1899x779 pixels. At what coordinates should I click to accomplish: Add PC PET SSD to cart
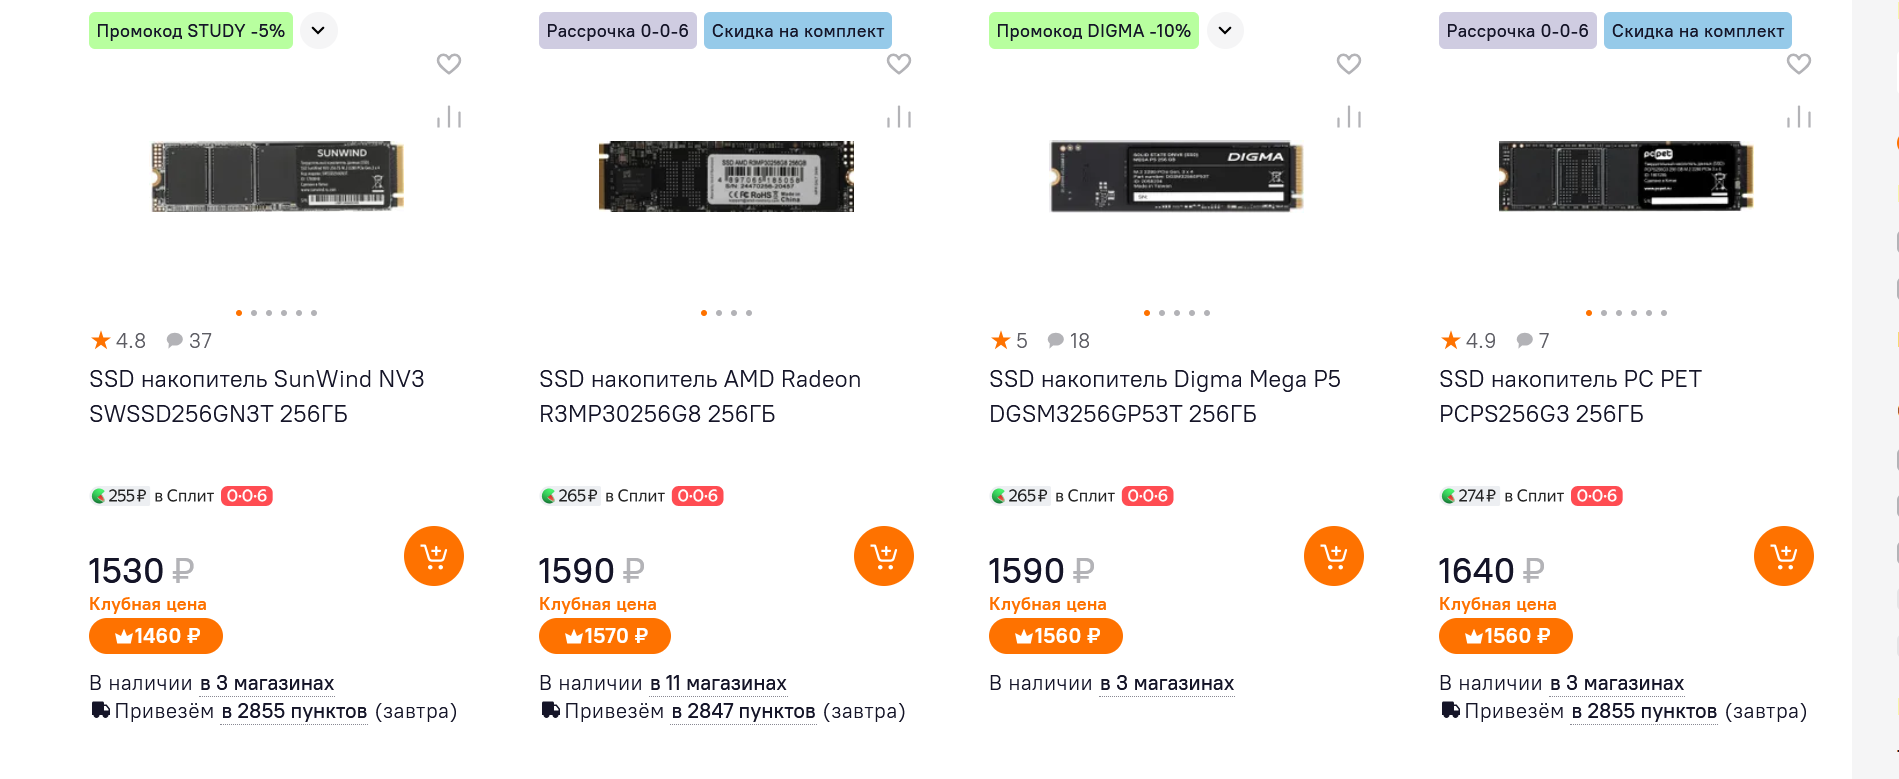click(x=1783, y=556)
